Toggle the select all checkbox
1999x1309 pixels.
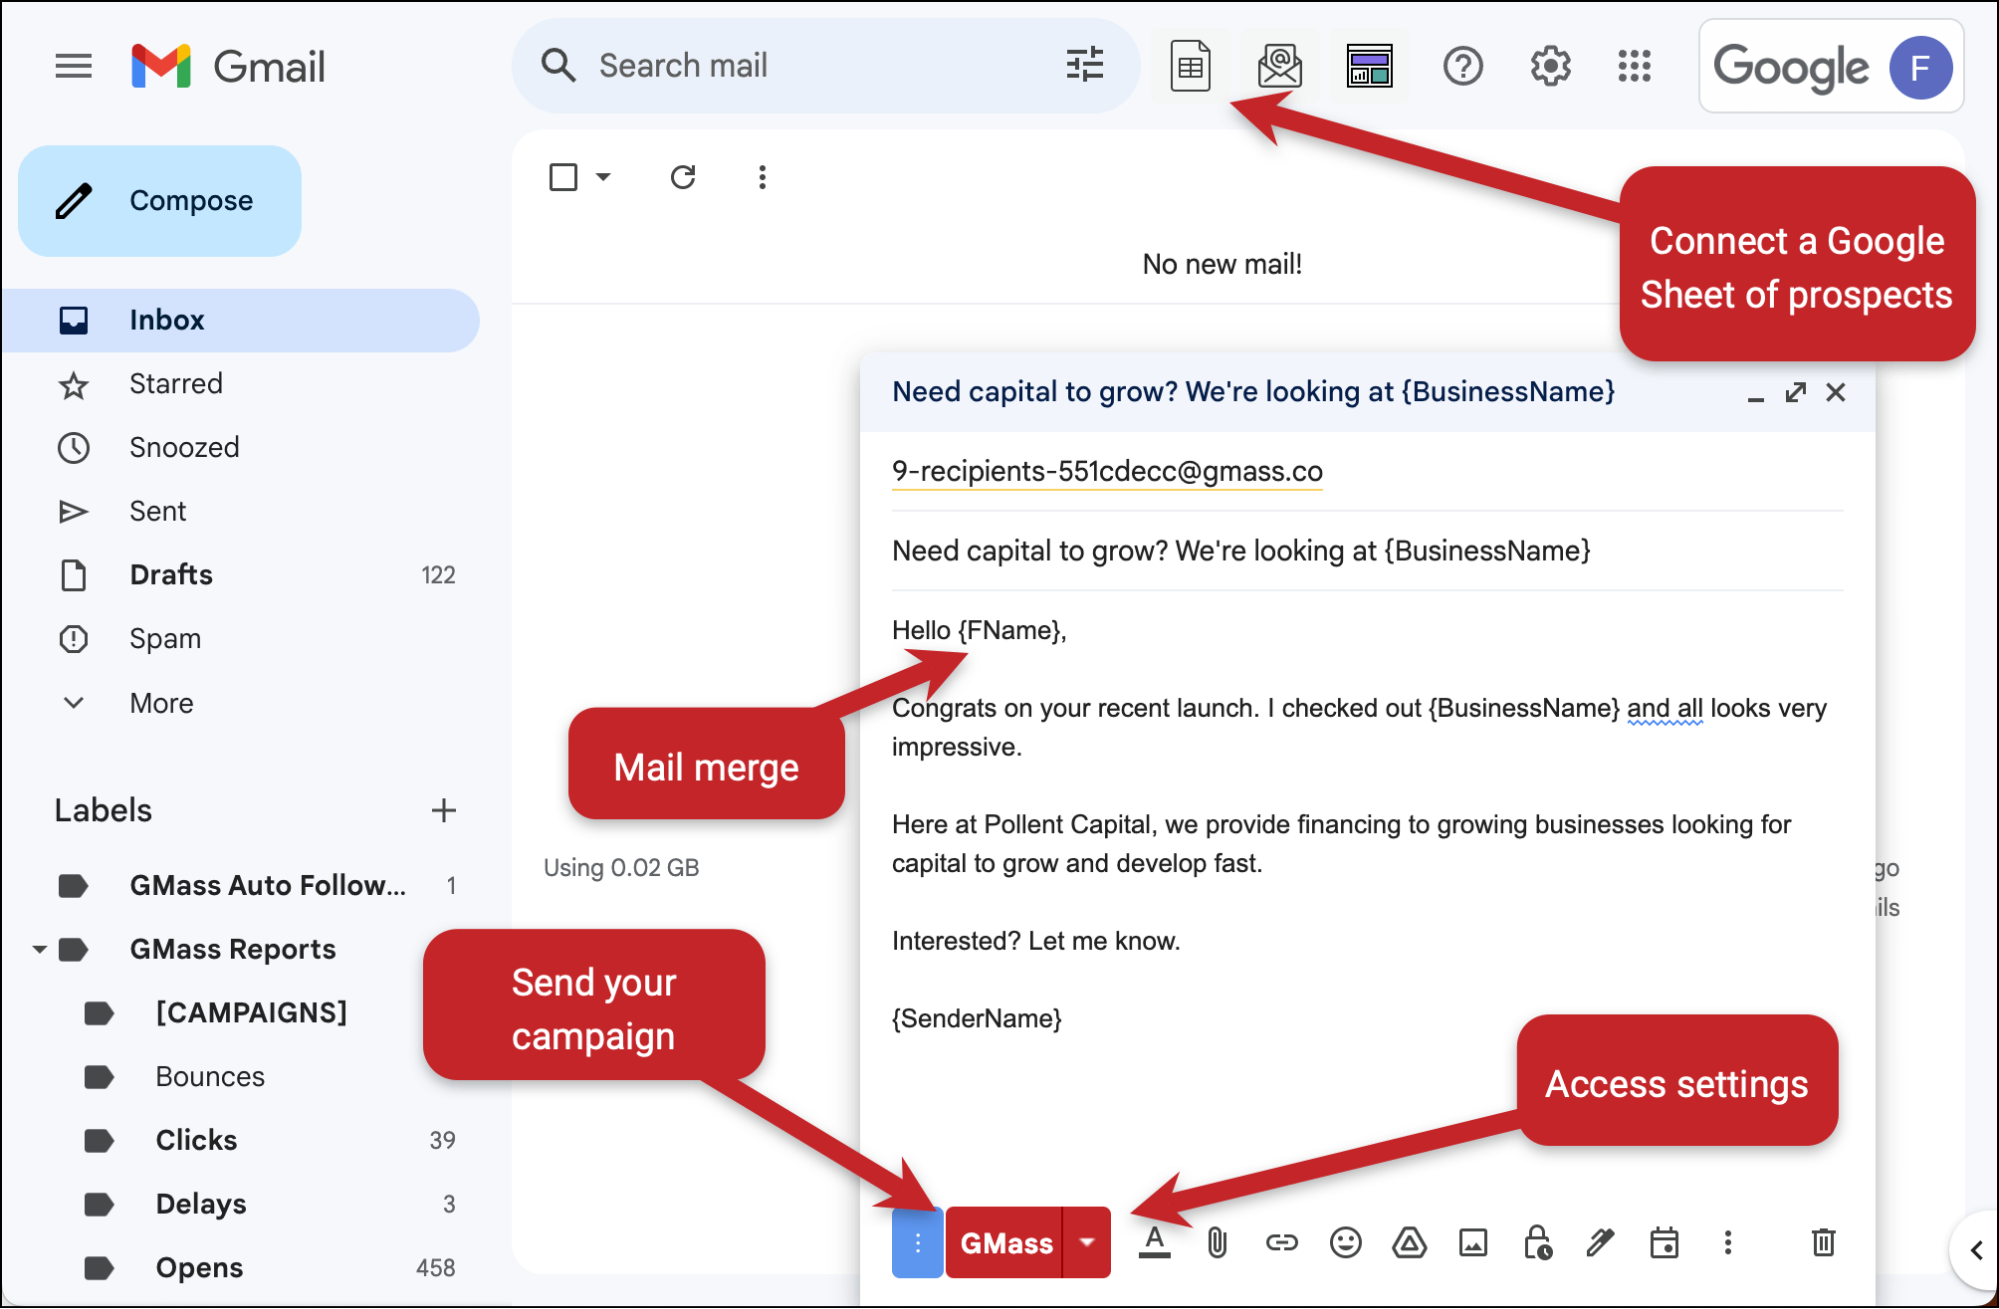[563, 177]
